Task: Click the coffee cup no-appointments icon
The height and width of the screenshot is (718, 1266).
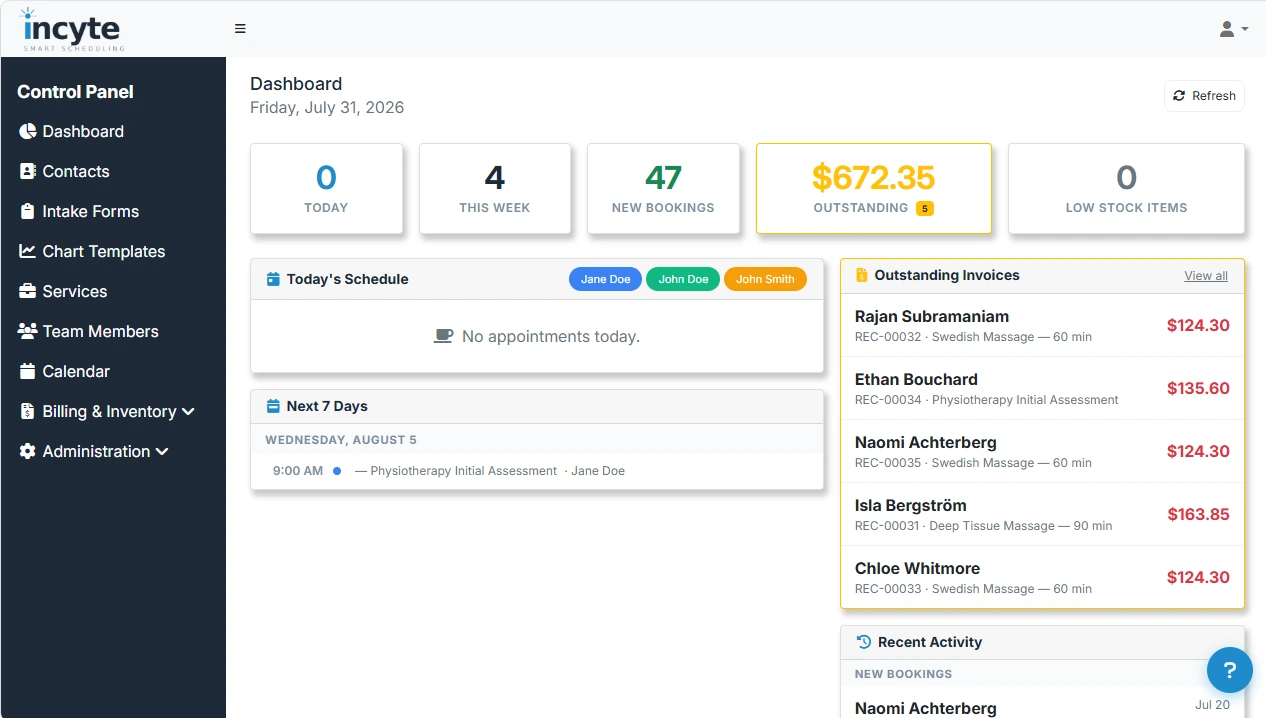Action: click(443, 336)
